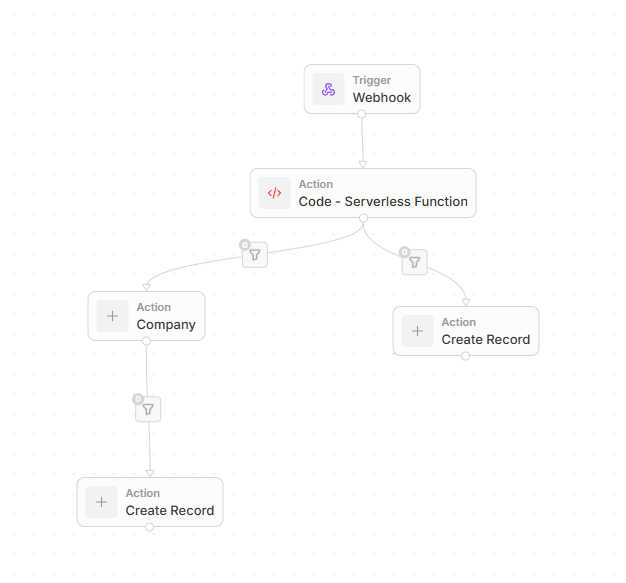Click the Serverless Function node's output port
626x583 pixels.
(363, 217)
